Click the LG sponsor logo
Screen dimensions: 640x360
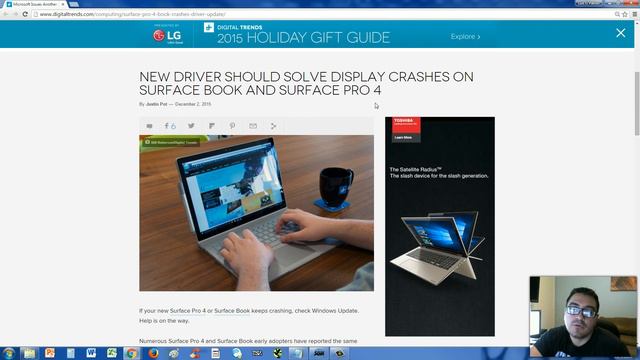coord(168,36)
